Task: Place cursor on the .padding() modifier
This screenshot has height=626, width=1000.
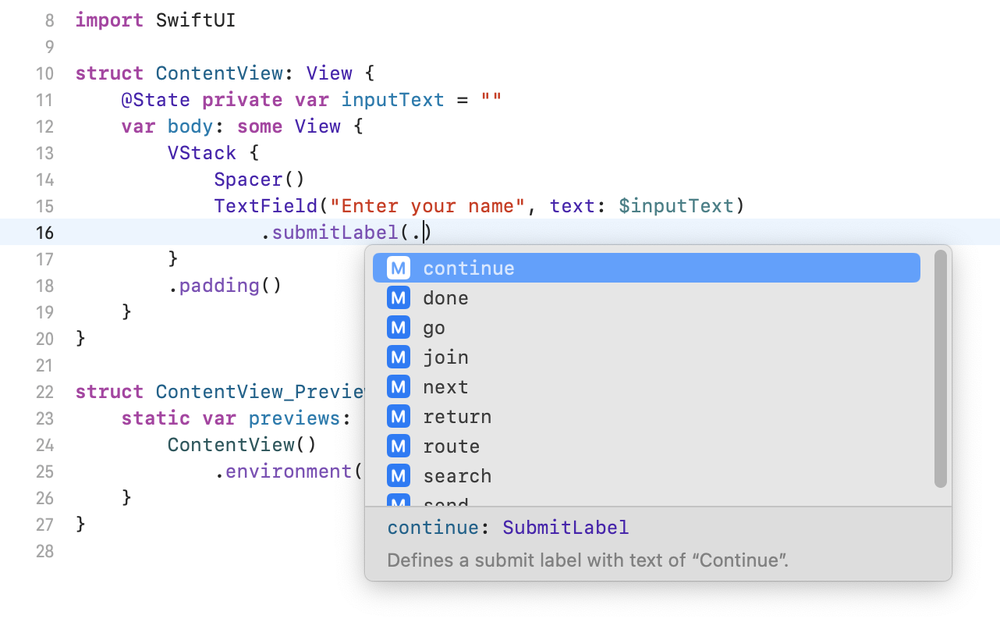Action: tap(225, 285)
